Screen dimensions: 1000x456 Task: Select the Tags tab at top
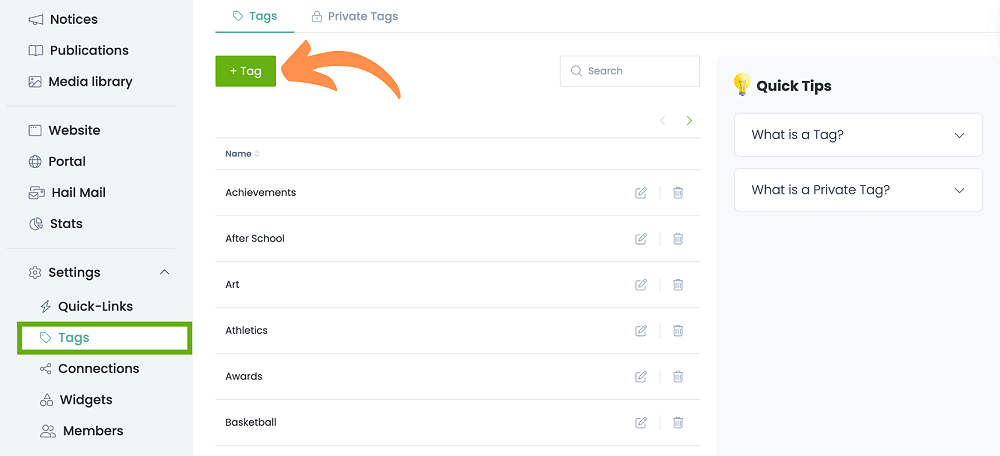(x=254, y=16)
